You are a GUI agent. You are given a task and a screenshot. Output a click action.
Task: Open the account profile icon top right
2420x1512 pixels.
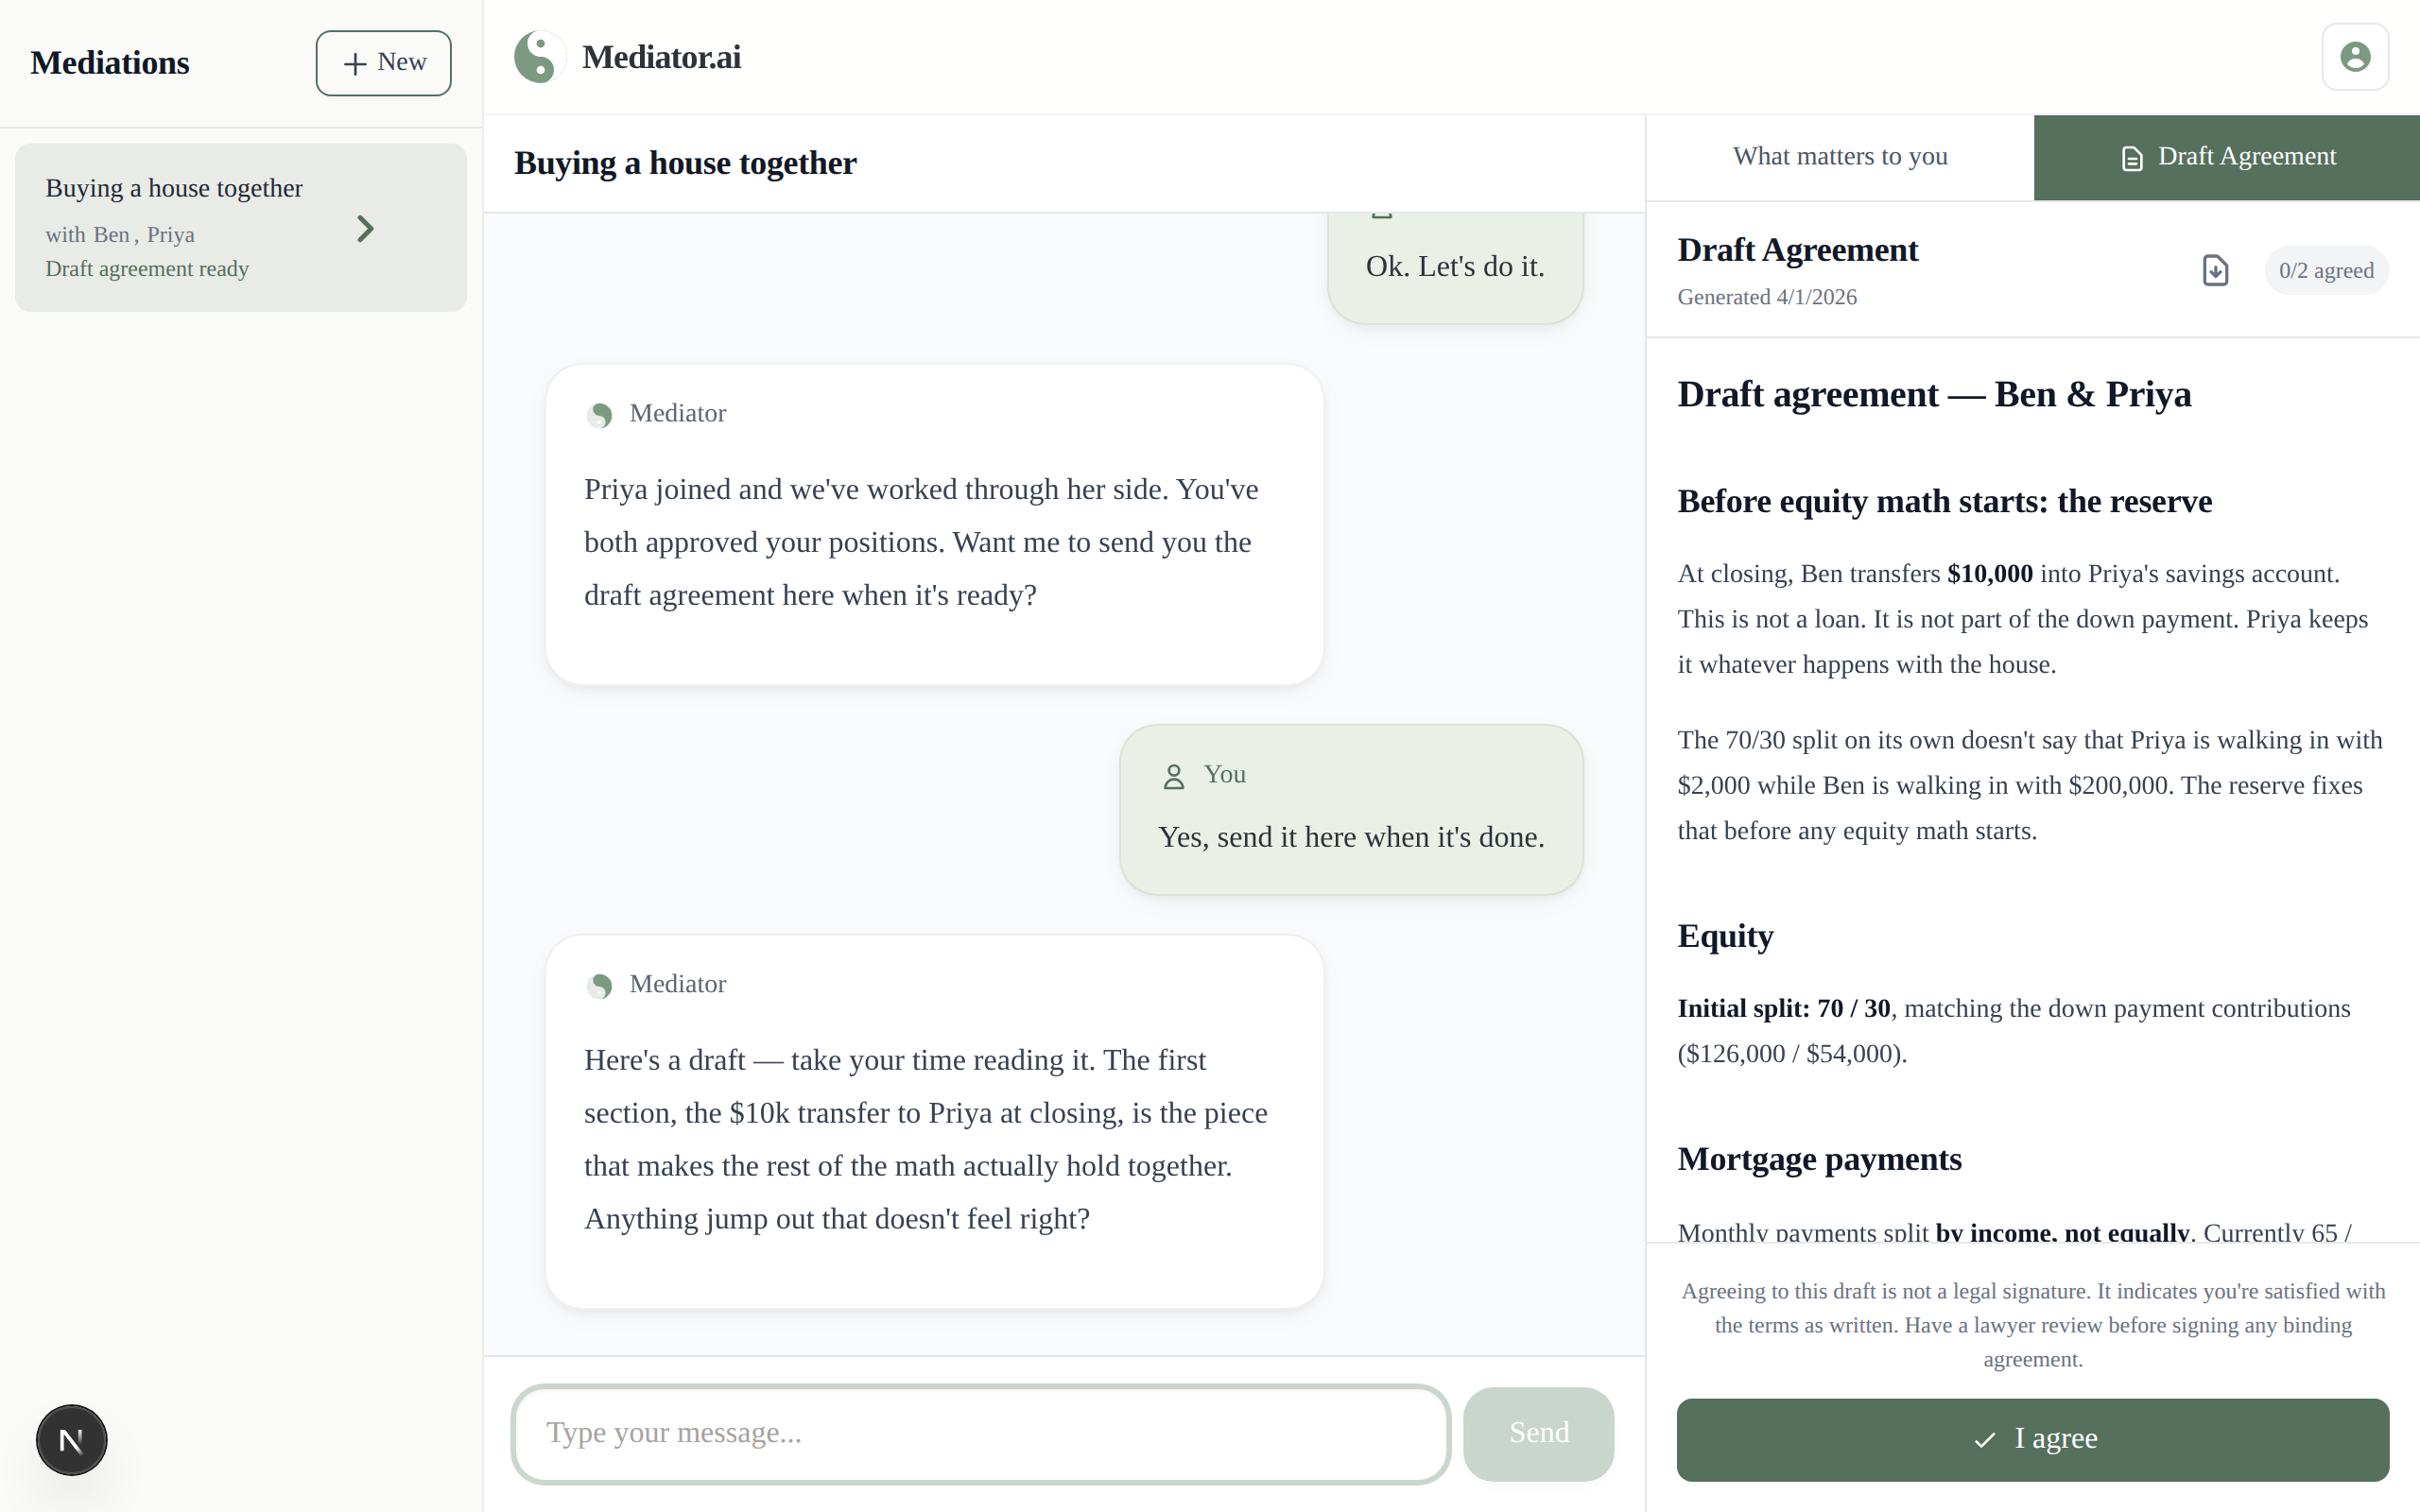click(2355, 56)
